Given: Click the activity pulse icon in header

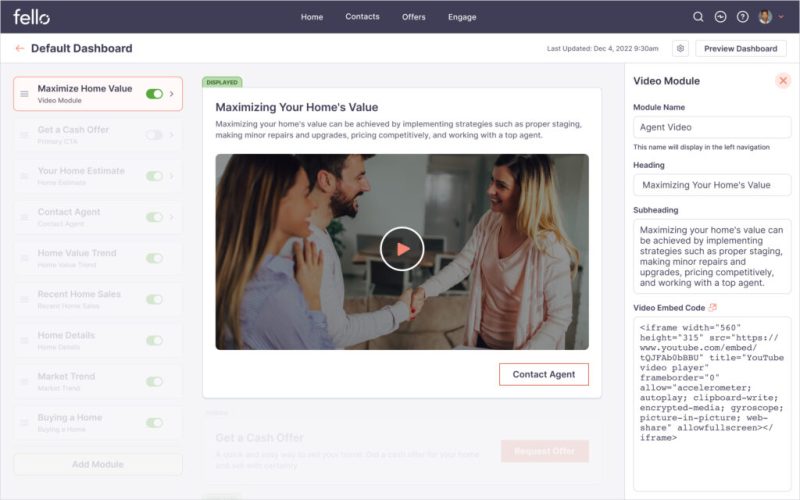Looking at the screenshot, I should pyautogui.click(x=721, y=17).
